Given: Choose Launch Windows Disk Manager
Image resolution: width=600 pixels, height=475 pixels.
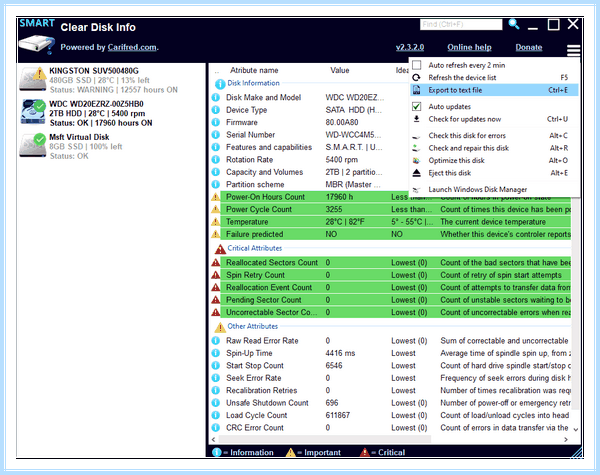Looking at the screenshot, I should pos(494,189).
